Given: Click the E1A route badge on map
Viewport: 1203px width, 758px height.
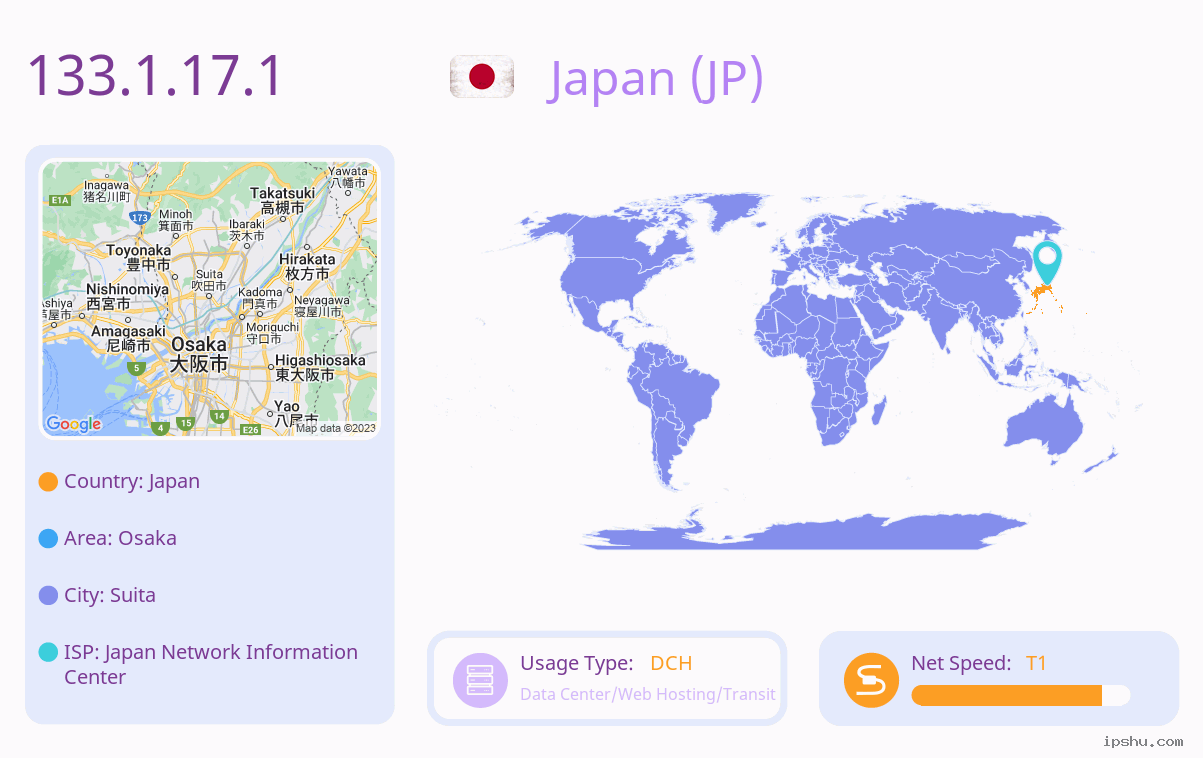Looking at the screenshot, I should click(x=60, y=200).
